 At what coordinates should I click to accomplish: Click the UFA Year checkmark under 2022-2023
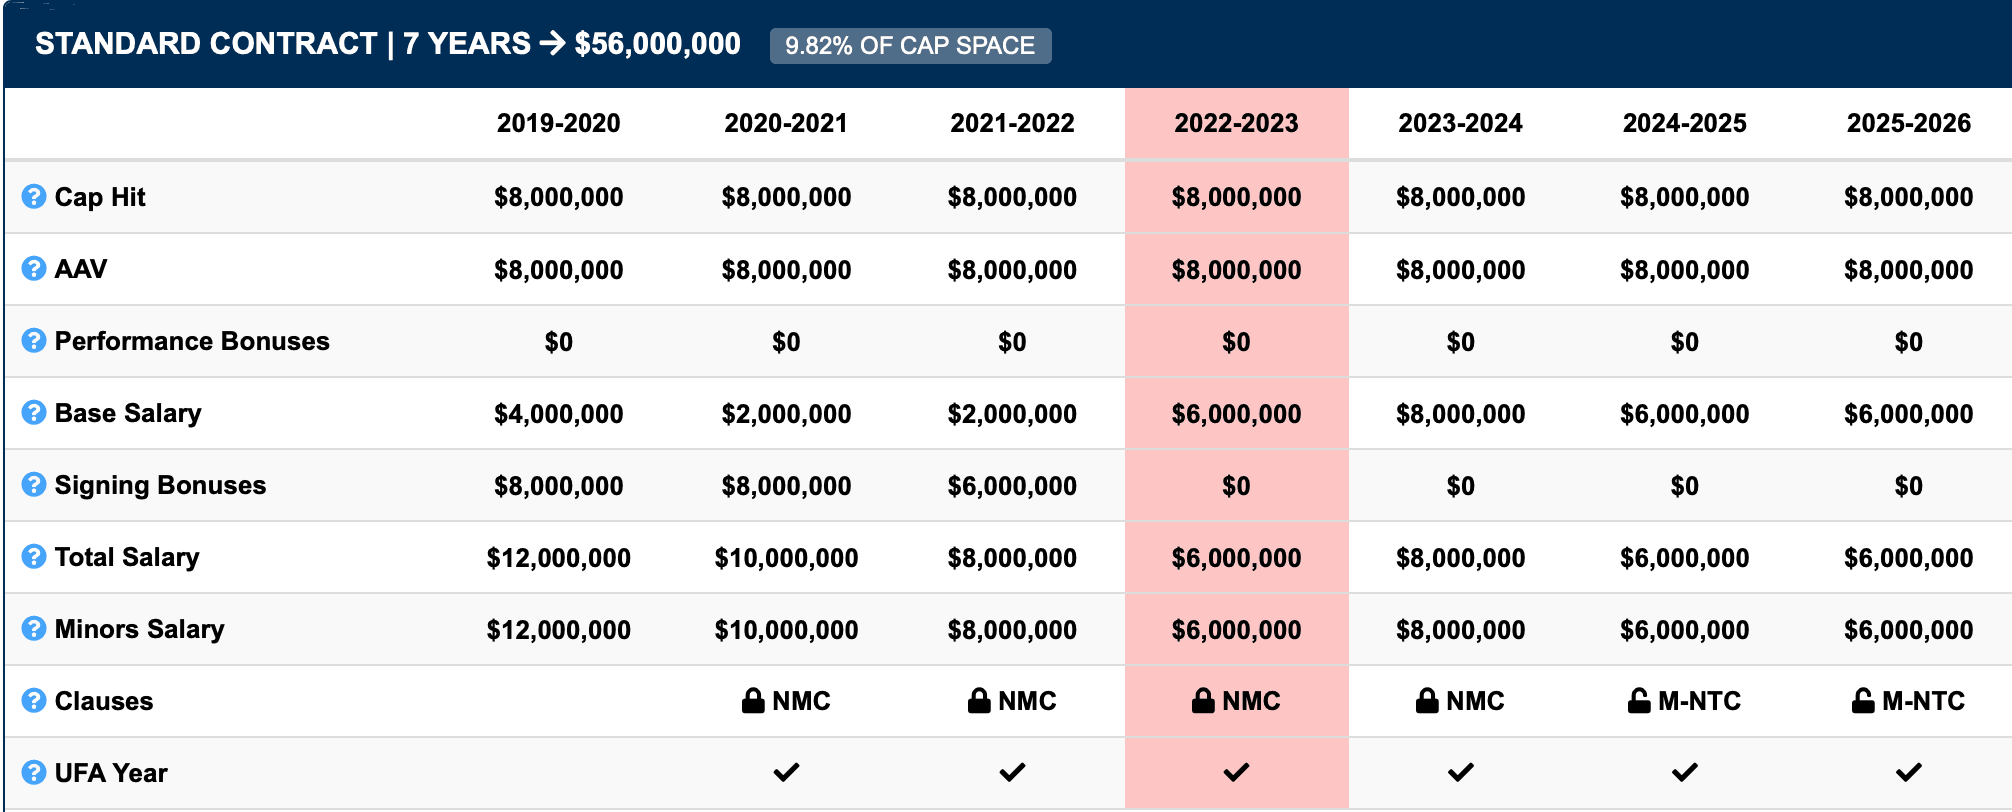(x=1236, y=772)
